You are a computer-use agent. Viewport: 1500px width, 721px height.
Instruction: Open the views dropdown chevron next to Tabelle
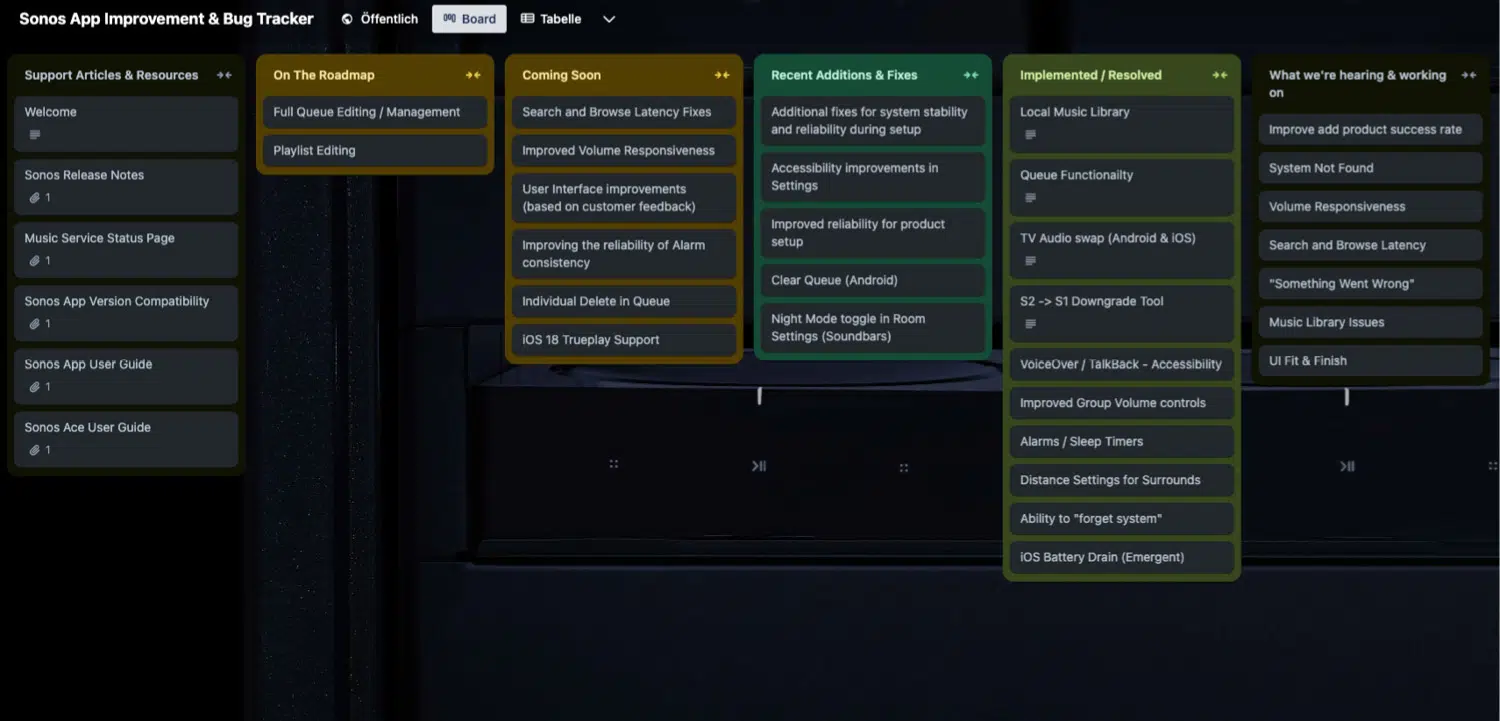tap(608, 19)
